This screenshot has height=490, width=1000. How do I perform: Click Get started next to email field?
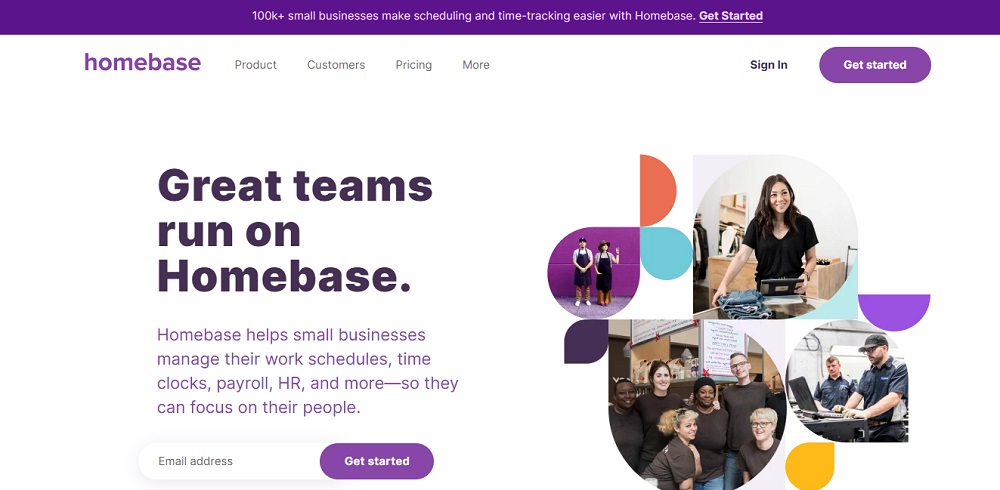[x=377, y=461]
